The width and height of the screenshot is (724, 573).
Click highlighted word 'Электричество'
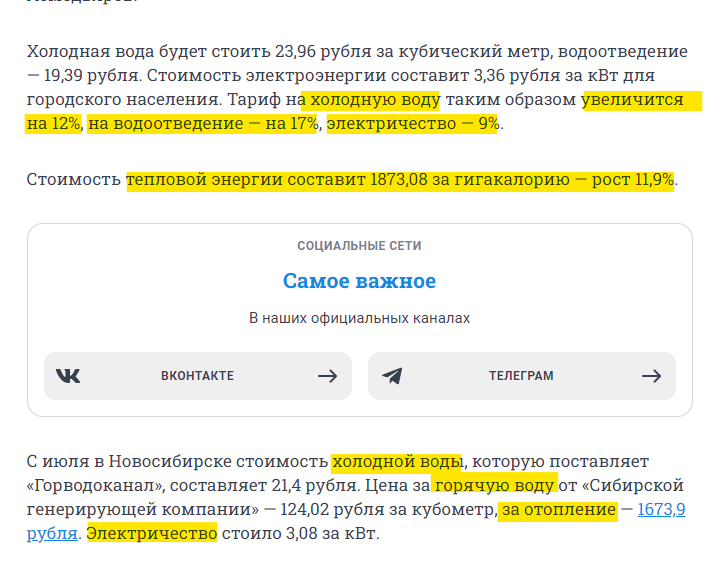coord(152,534)
